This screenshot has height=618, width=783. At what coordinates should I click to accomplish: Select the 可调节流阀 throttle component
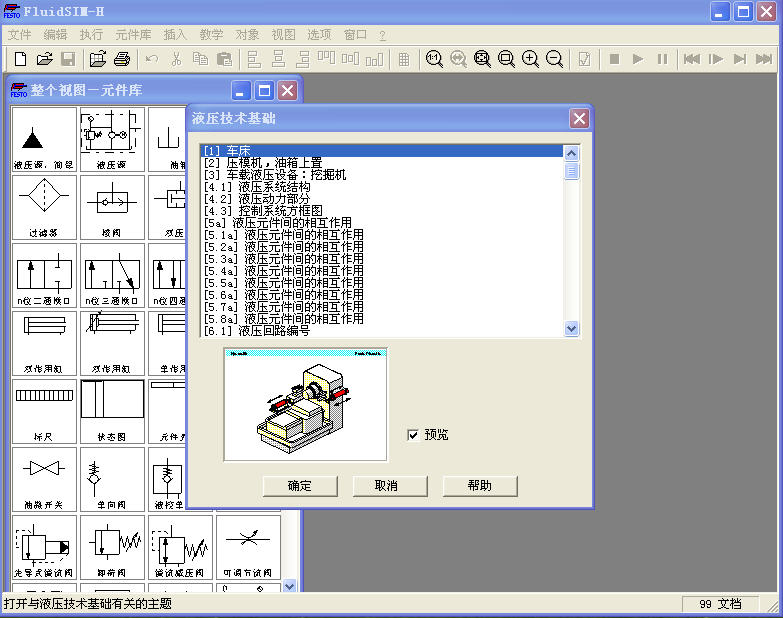click(x=248, y=548)
